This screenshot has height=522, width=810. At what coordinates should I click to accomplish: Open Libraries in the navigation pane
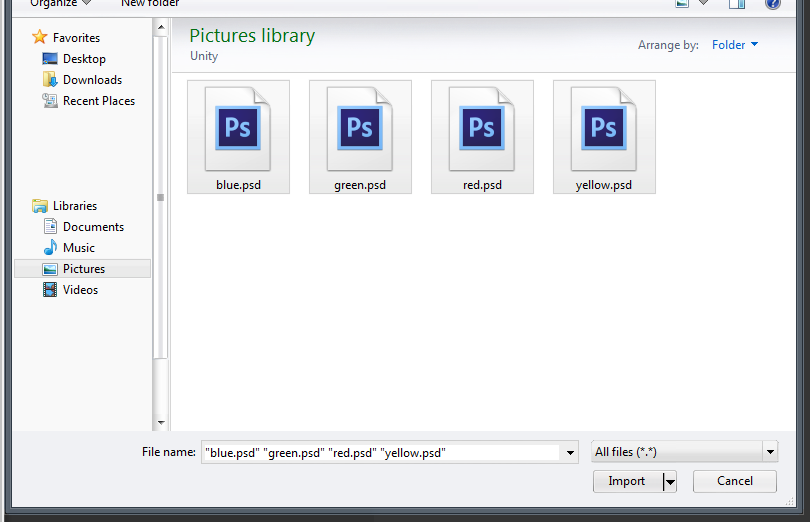click(x=75, y=206)
